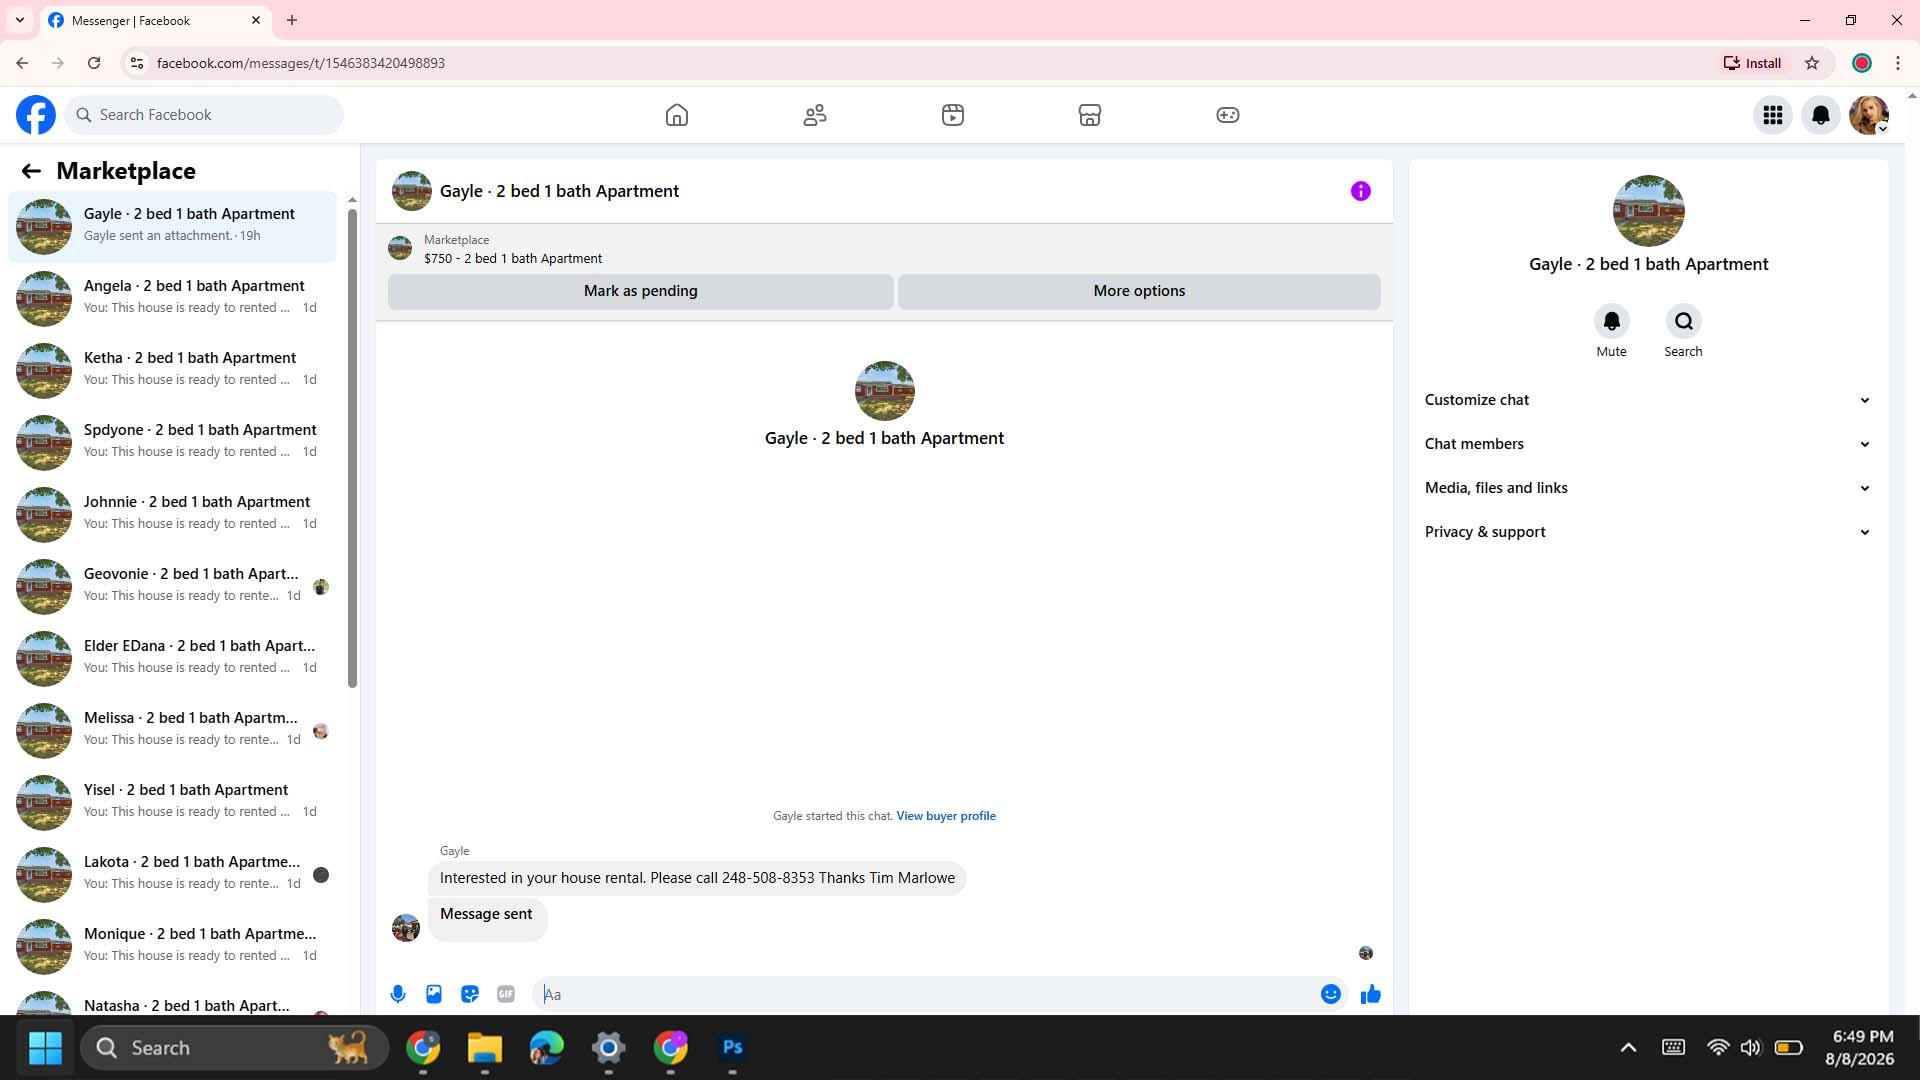
Task: Focus the message text box
Action: tap(927, 994)
